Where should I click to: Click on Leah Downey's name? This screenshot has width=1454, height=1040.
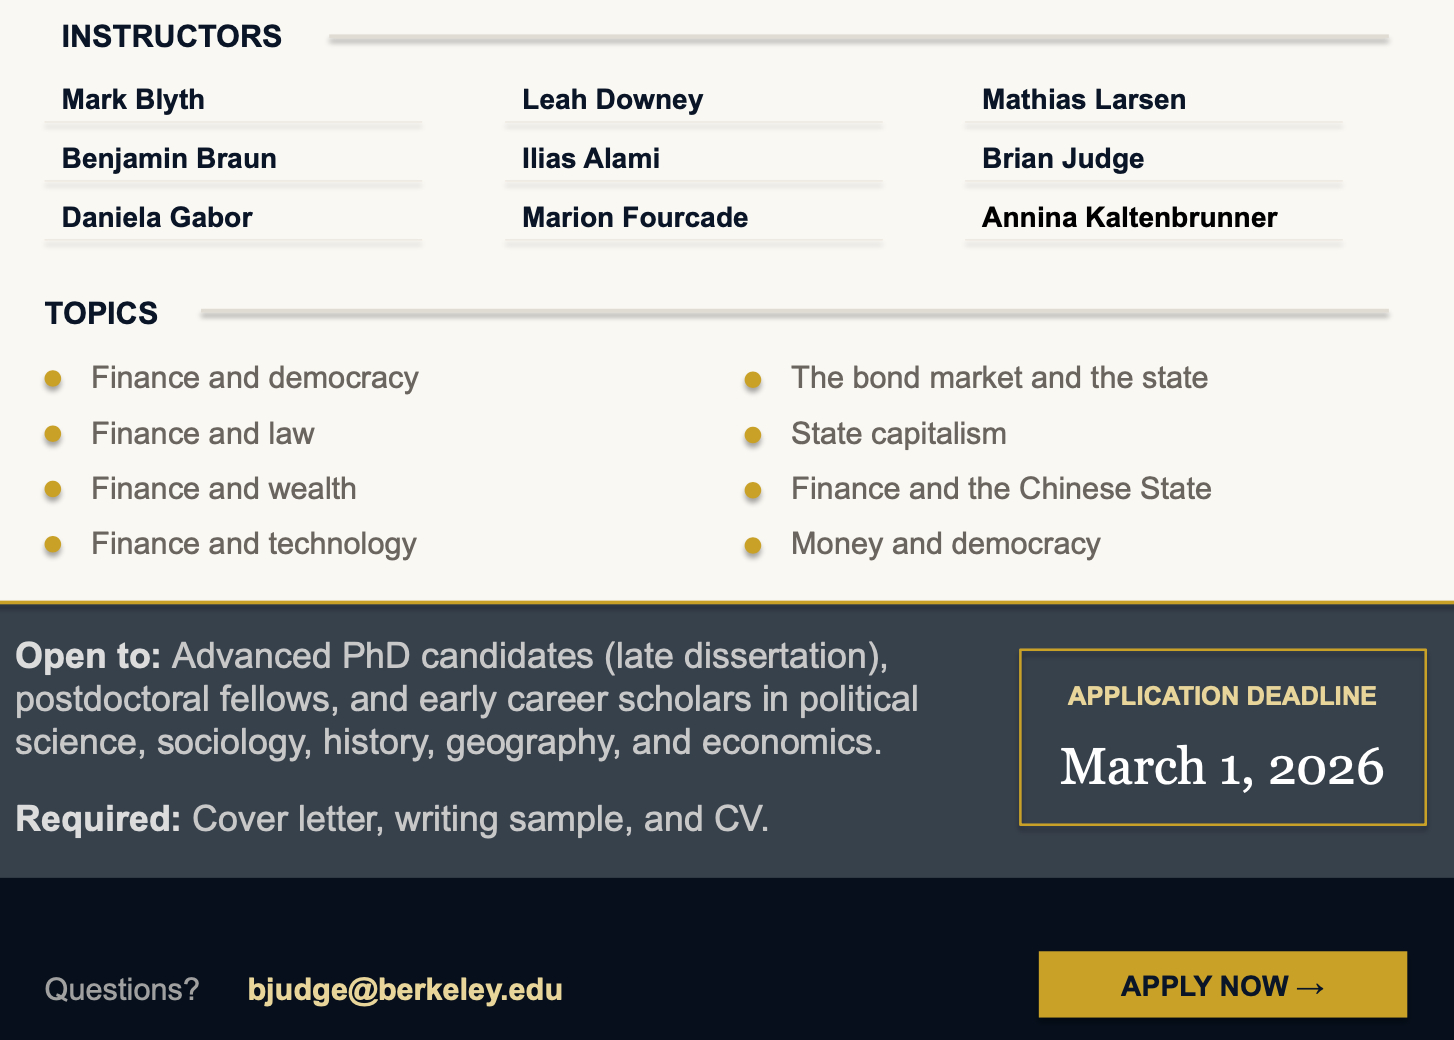coord(612,100)
